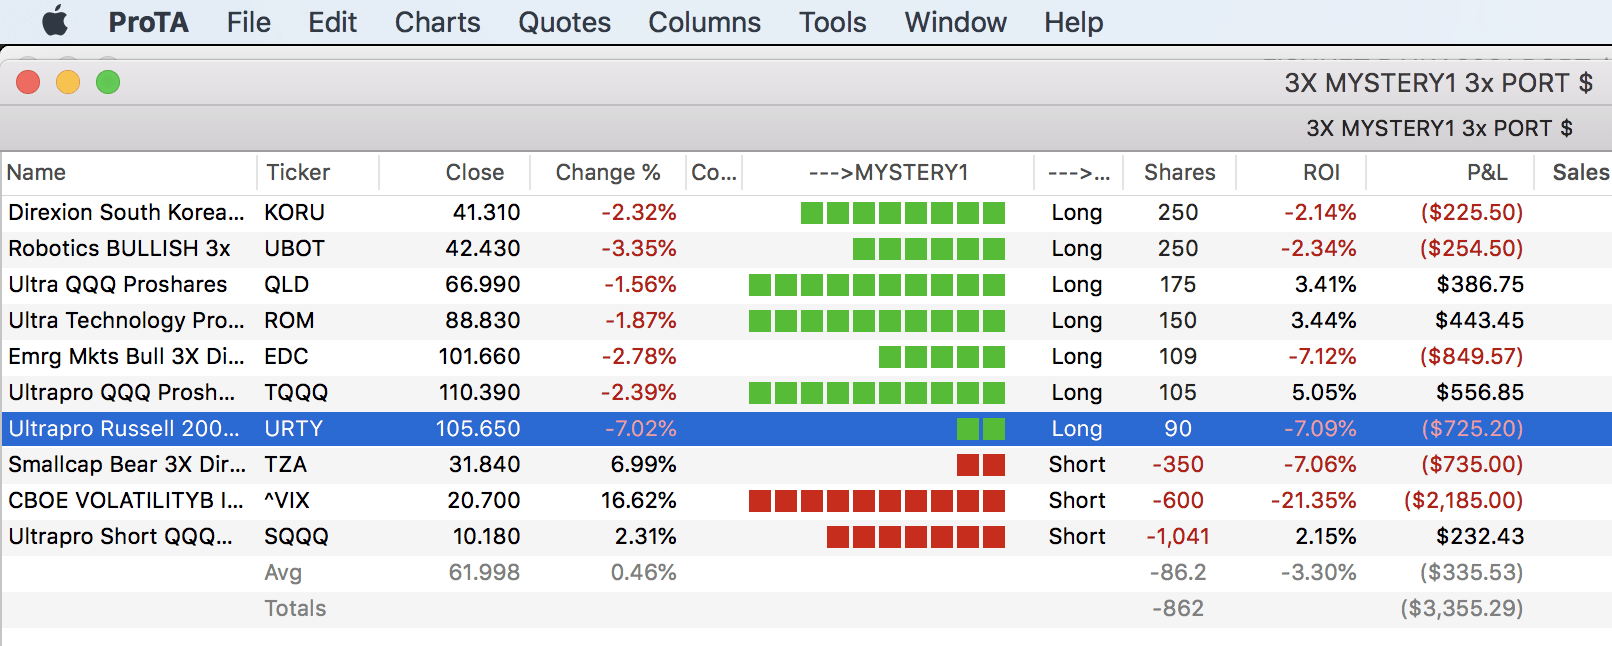Viewport: 1612px width, 646px height.
Task: Open the Tools menu
Action: click(833, 22)
